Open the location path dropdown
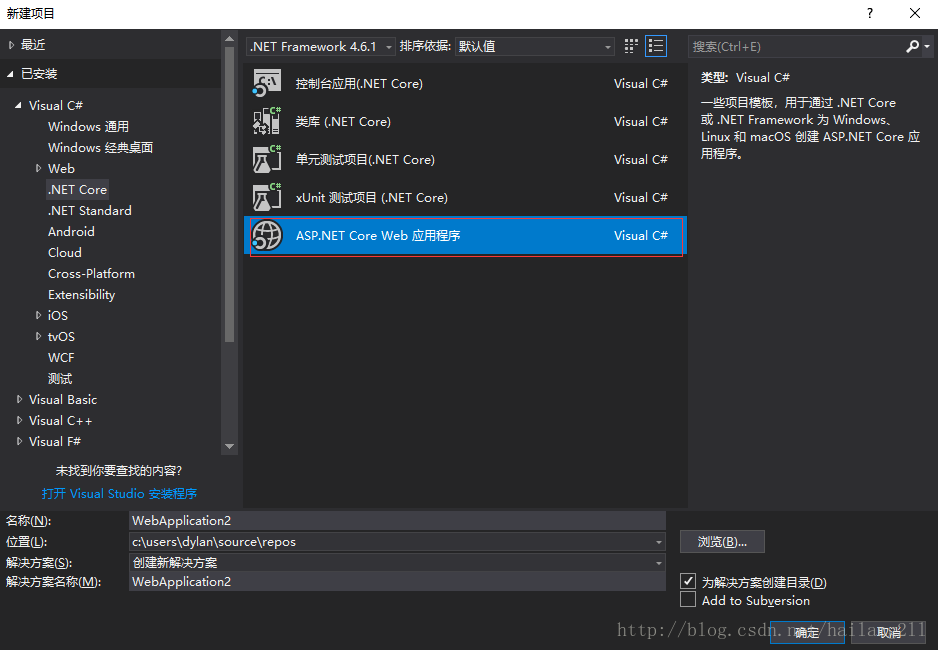The height and width of the screenshot is (650, 938). [x=658, y=542]
